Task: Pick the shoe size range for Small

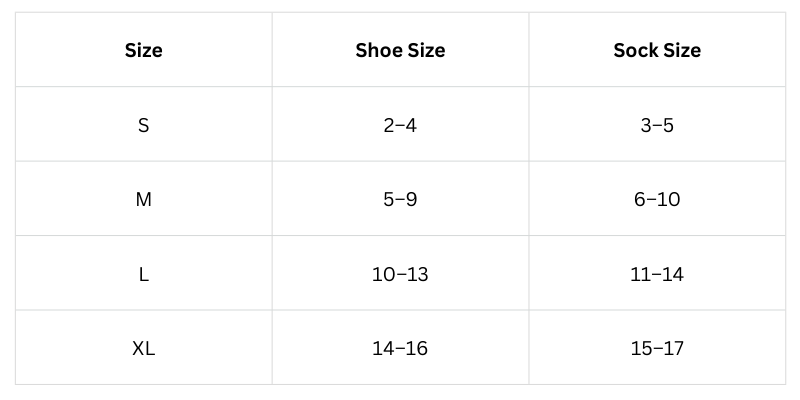Action: (400, 125)
